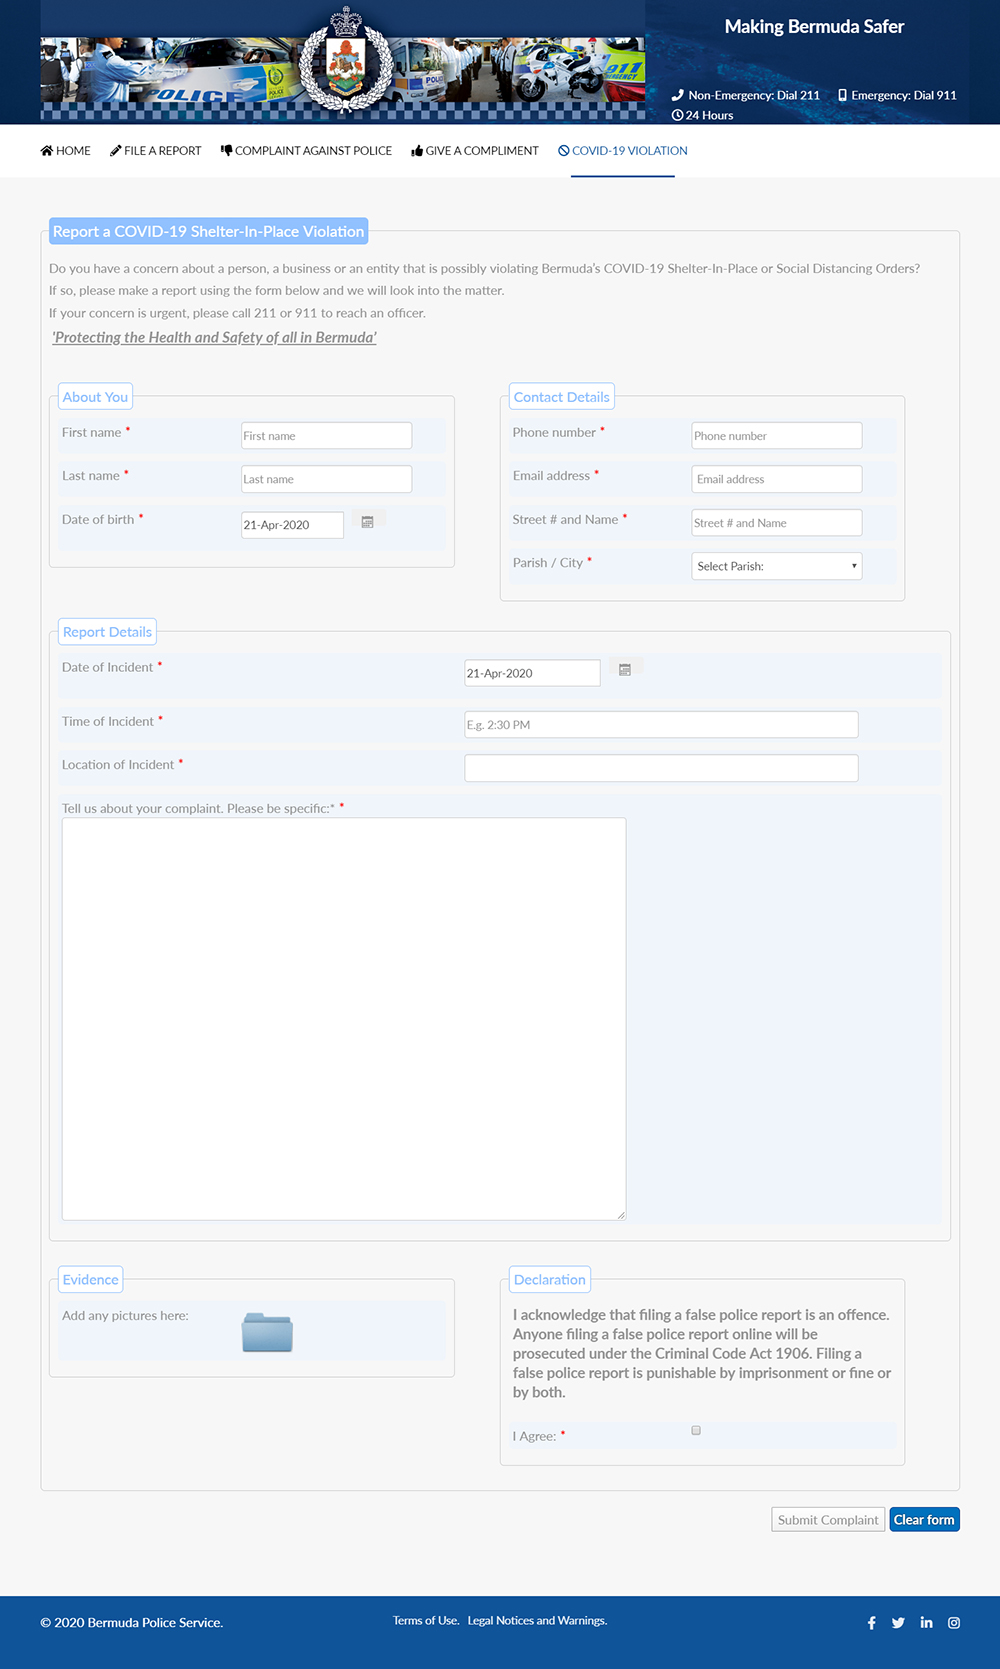Open Complaint Against Police menu item
Screen dimensions: 1000x1669
(306, 151)
